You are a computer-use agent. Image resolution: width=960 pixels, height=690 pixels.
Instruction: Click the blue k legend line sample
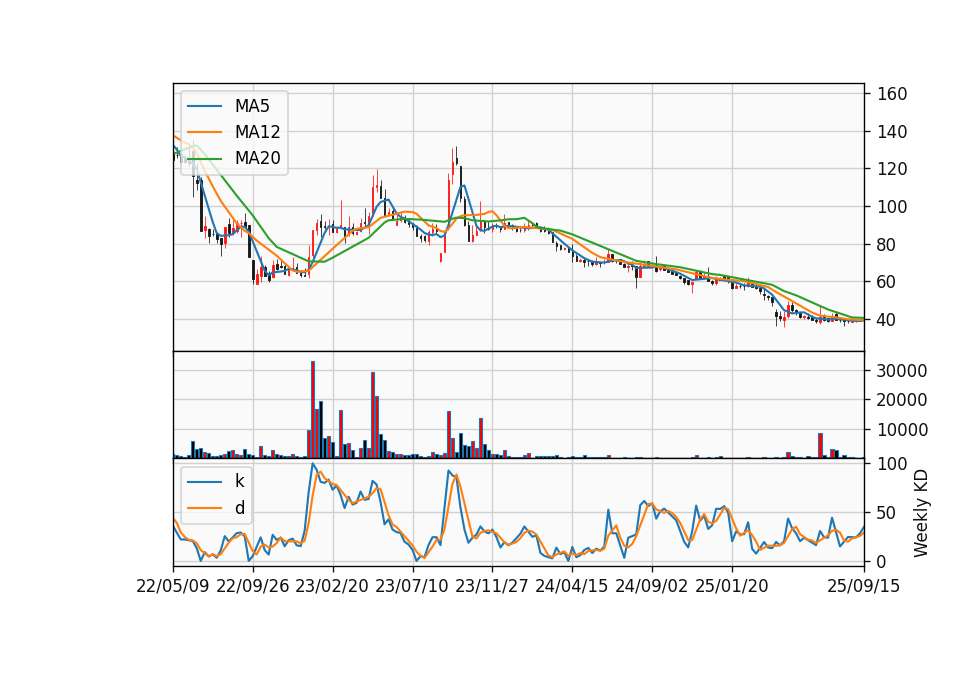click(x=204, y=482)
